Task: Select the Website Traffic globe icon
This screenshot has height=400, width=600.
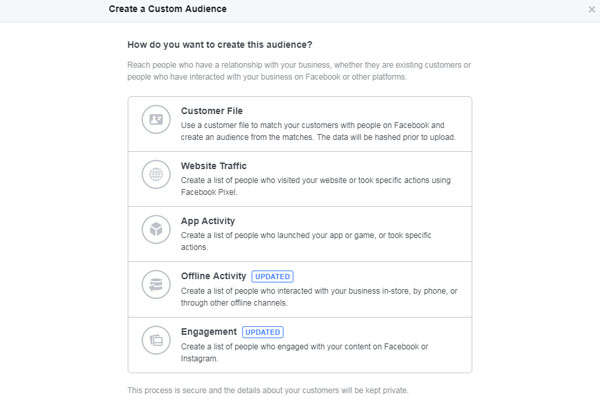Action: coord(156,175)
